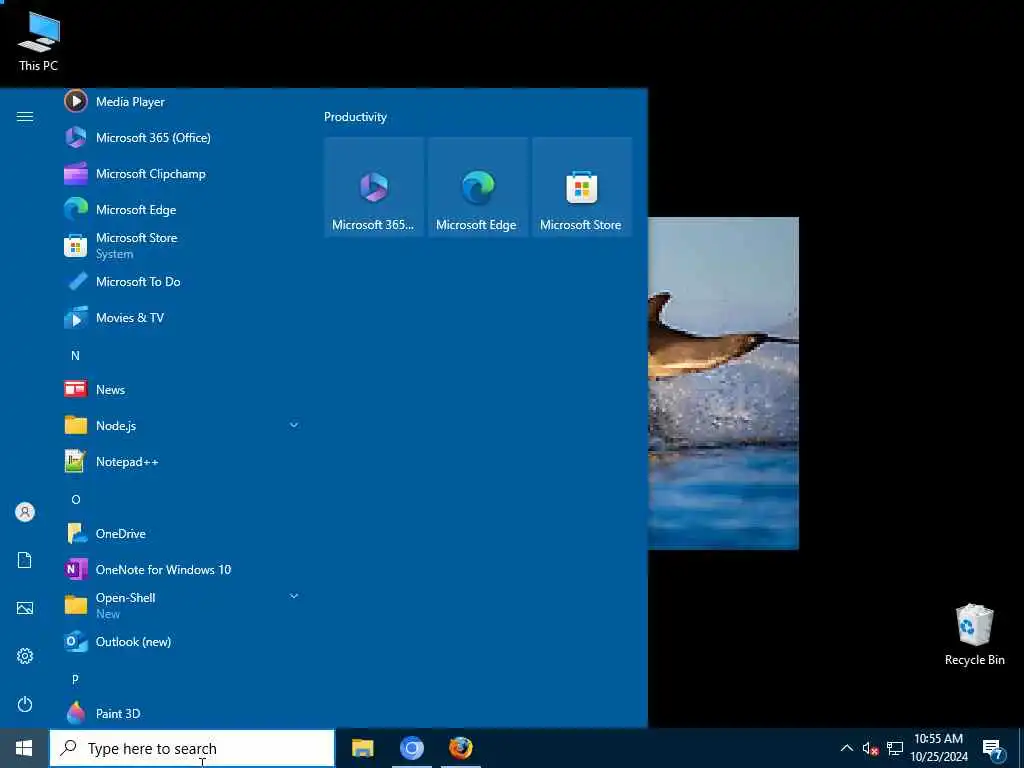
Task: Jump to letter O section header
Action: click(x=76, y=500)
